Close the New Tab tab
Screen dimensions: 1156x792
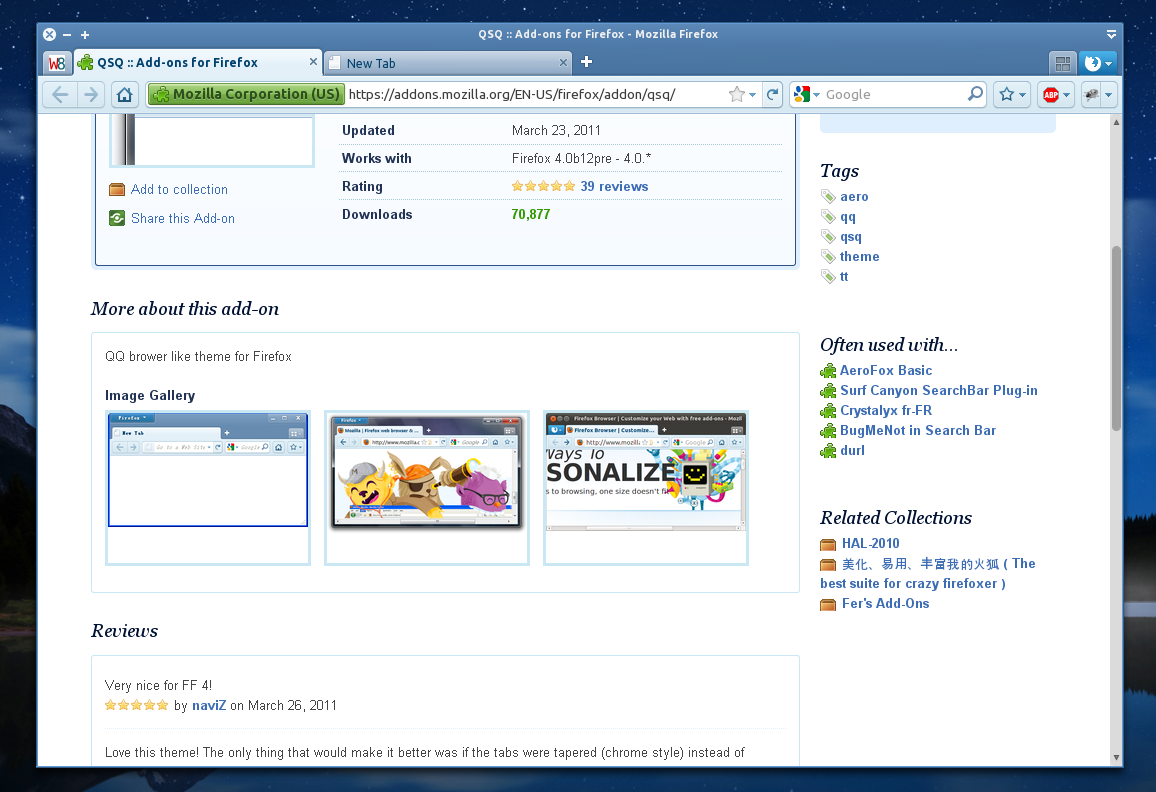pos(563,63)
